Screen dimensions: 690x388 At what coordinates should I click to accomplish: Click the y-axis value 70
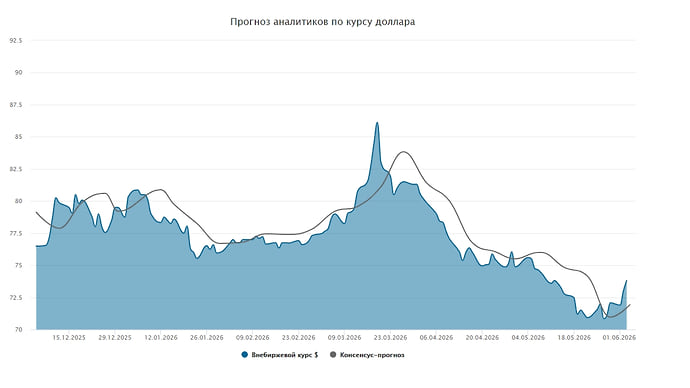tap(19, 329)
